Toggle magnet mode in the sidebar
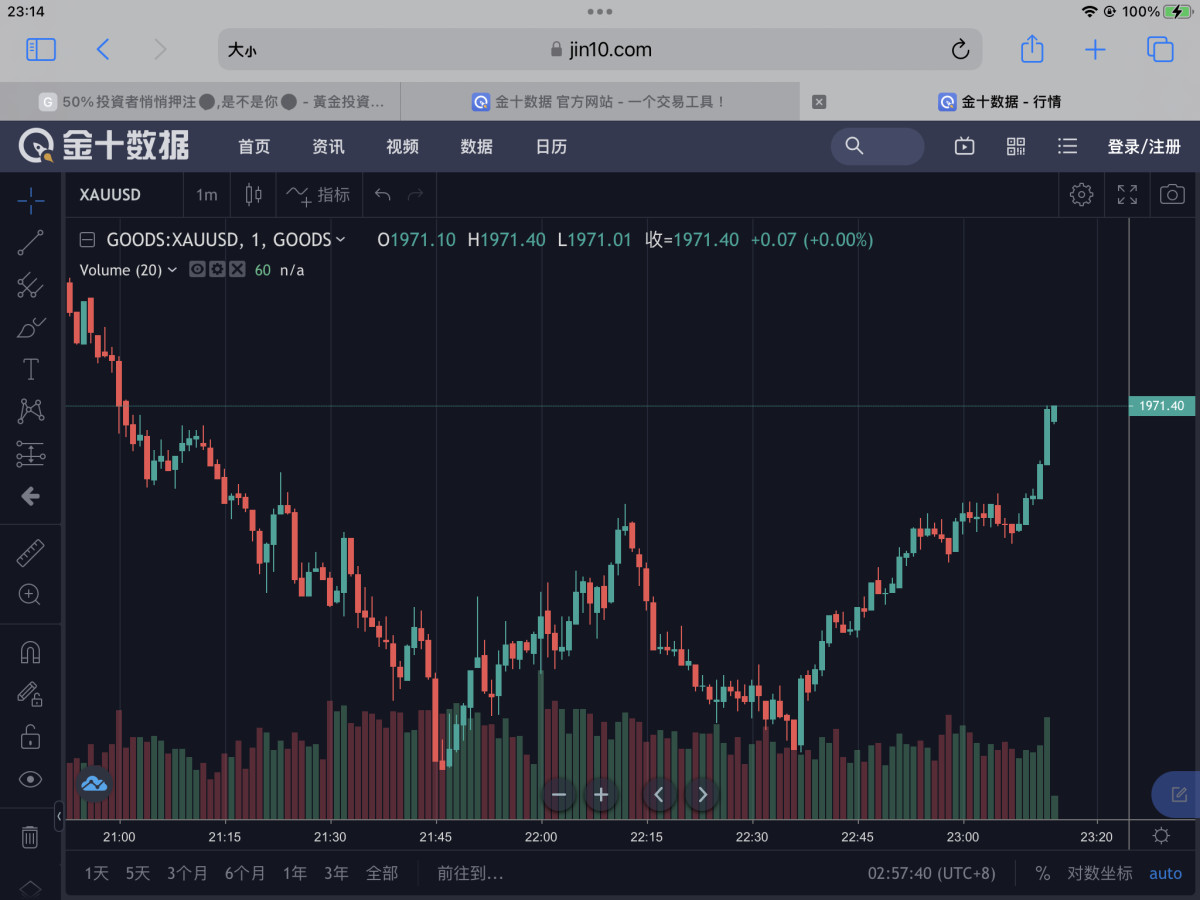Image resolution: width=1200 pixels, height=900 pixels. point(30,653)
